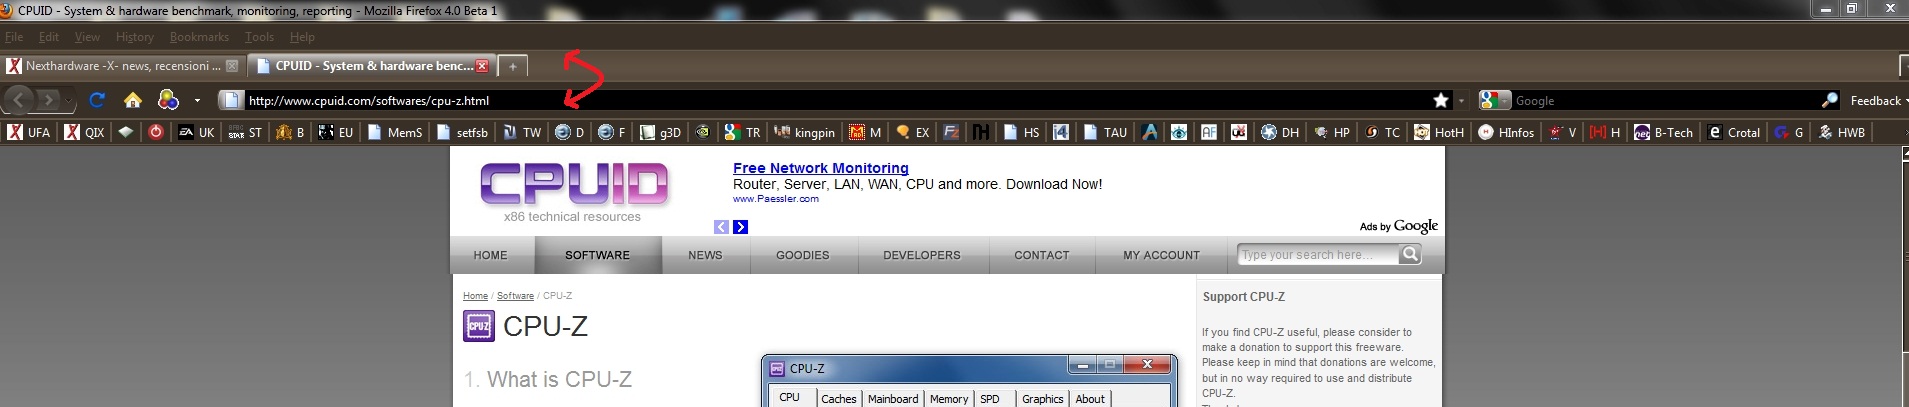Open the history dropdown next to Forward

tap(69, 101)
